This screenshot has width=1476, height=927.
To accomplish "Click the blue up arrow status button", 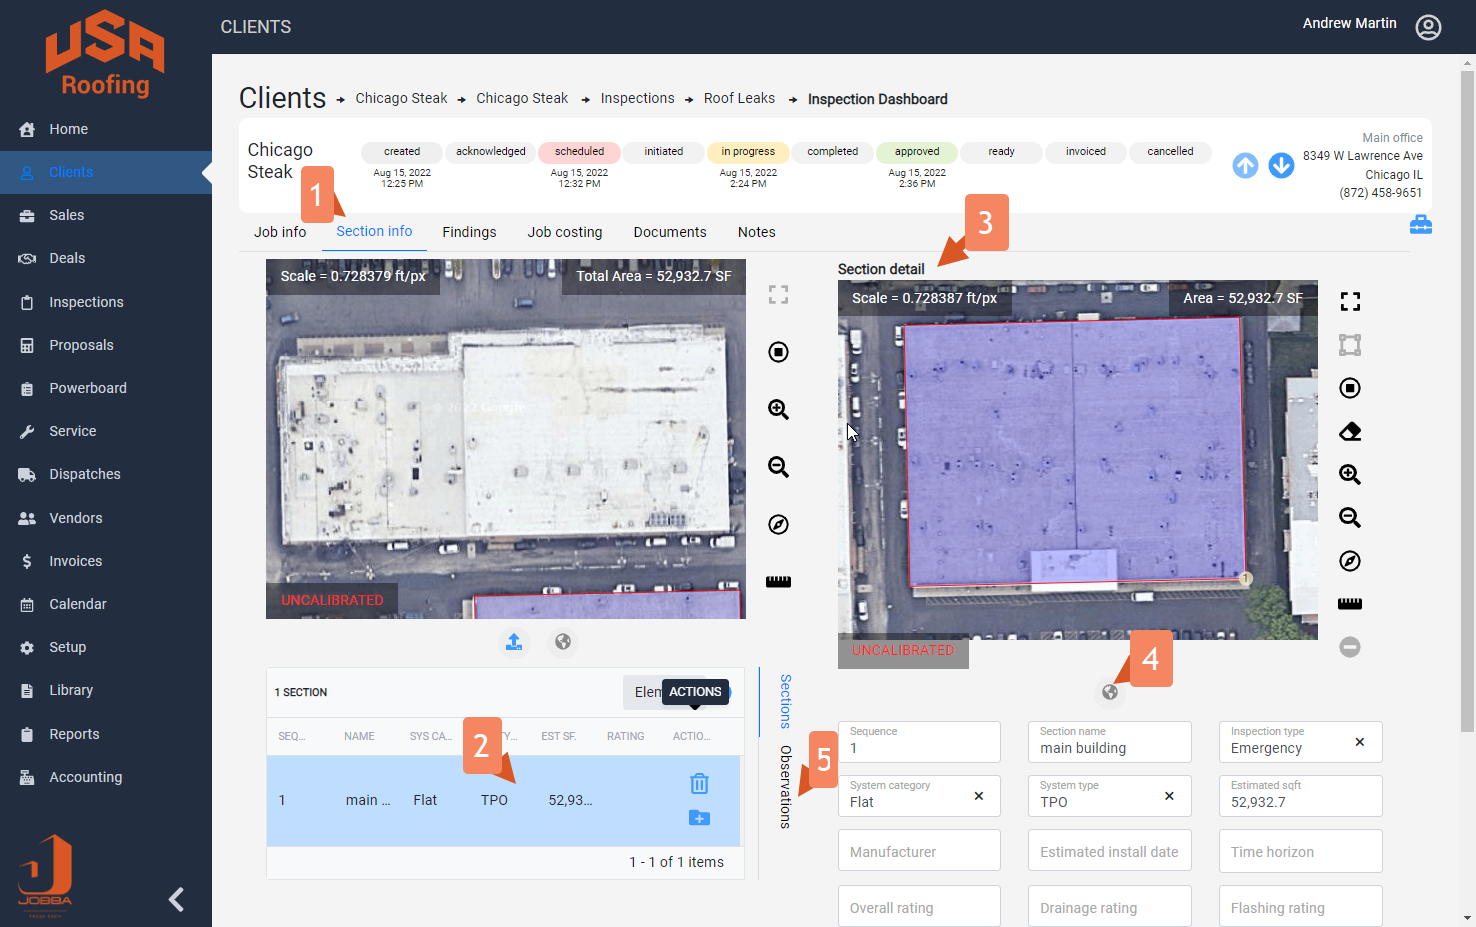I will tap(1245, 166).
